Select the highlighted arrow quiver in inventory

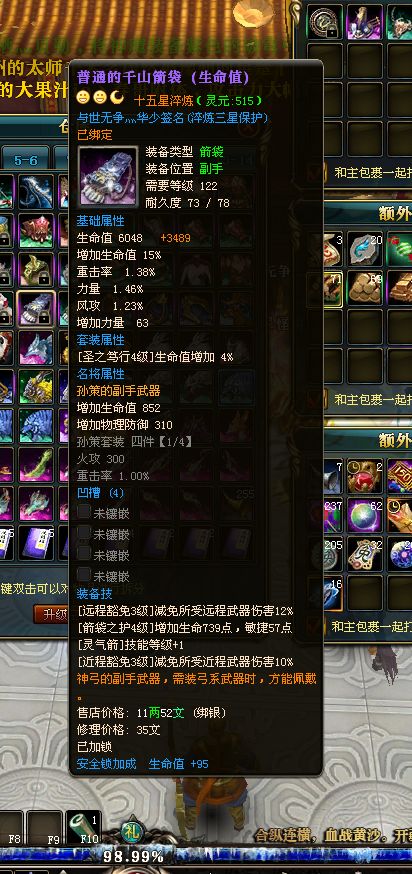tap(36, 309)
